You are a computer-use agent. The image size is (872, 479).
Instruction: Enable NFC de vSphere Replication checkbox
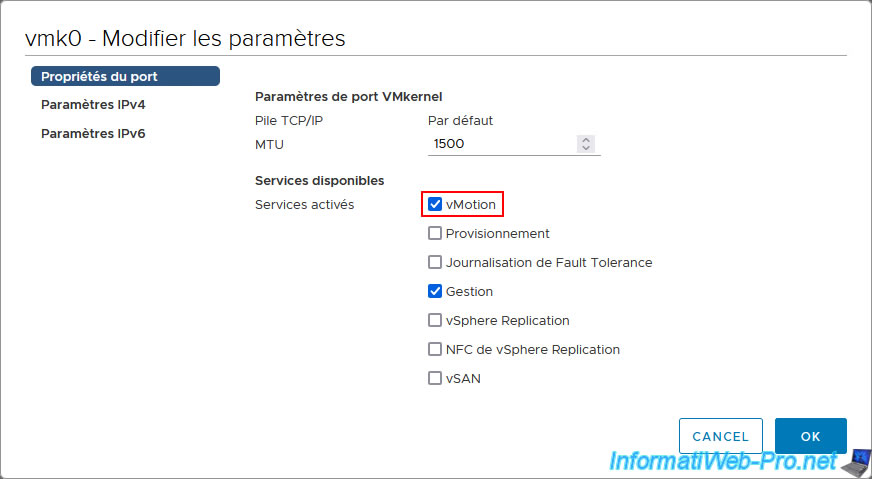tap(434, 349)
